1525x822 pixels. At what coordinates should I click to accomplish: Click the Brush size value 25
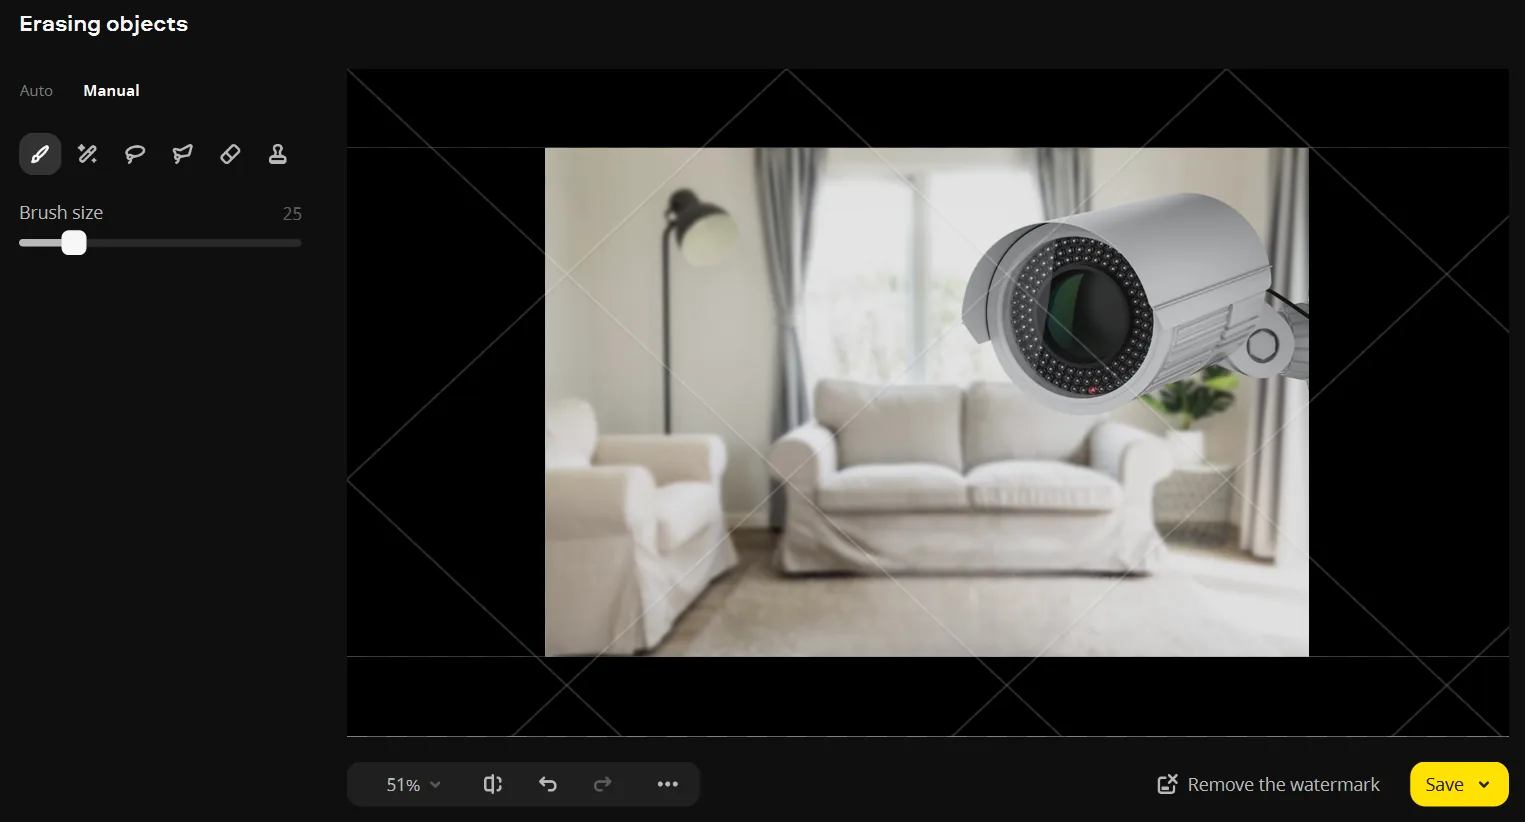click(292, 214)
